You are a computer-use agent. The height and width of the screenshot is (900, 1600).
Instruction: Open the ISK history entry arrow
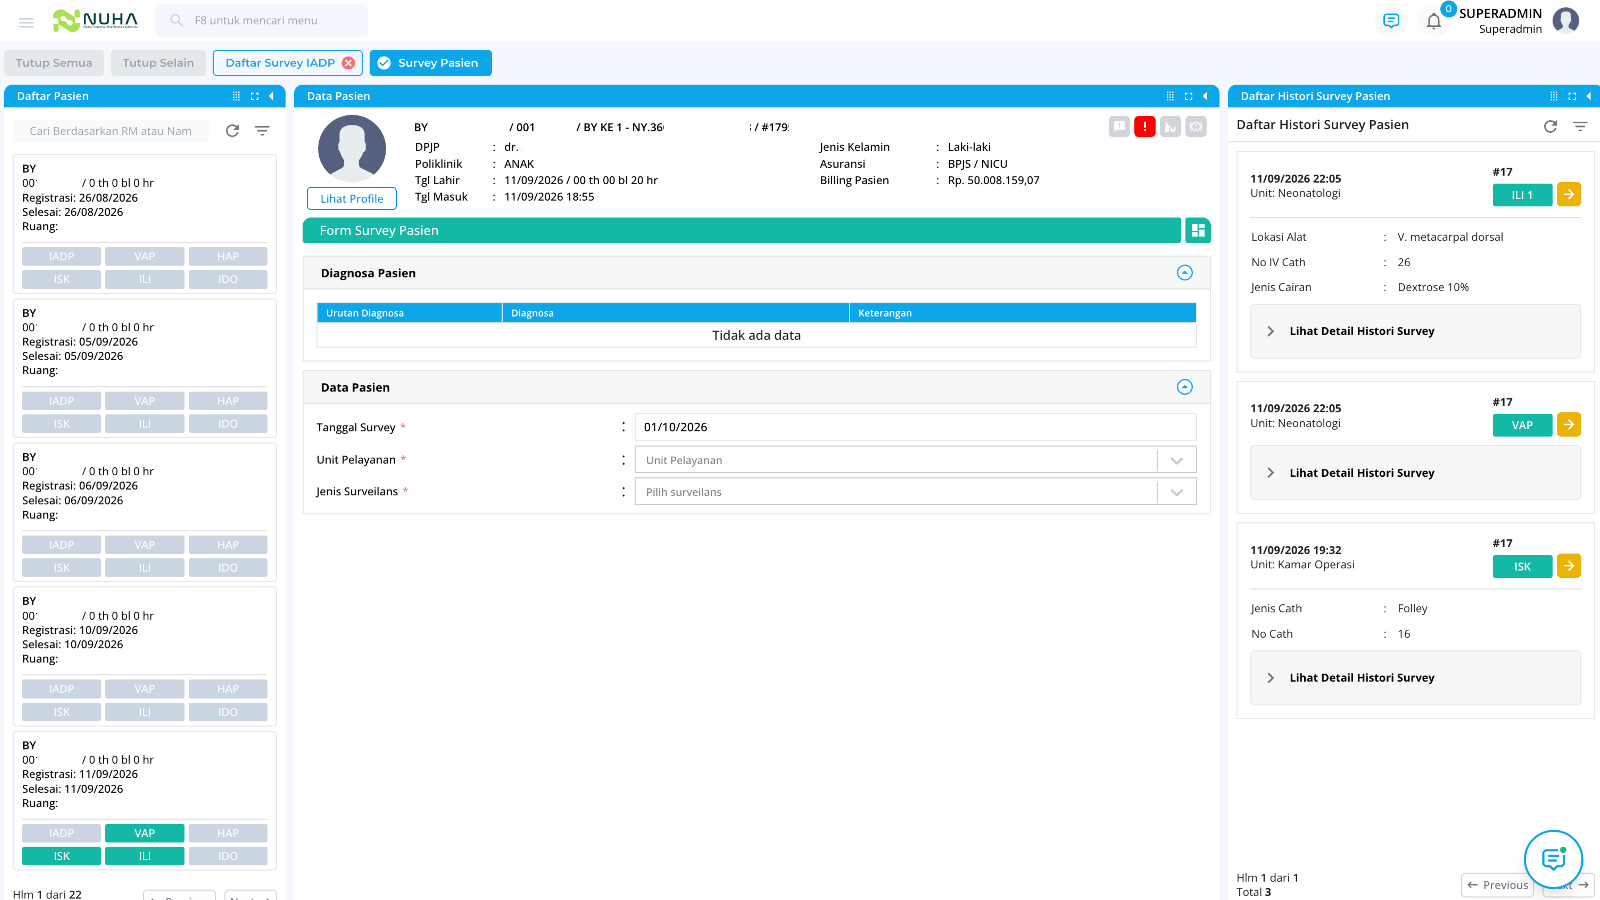click(x=1569, y=565)
